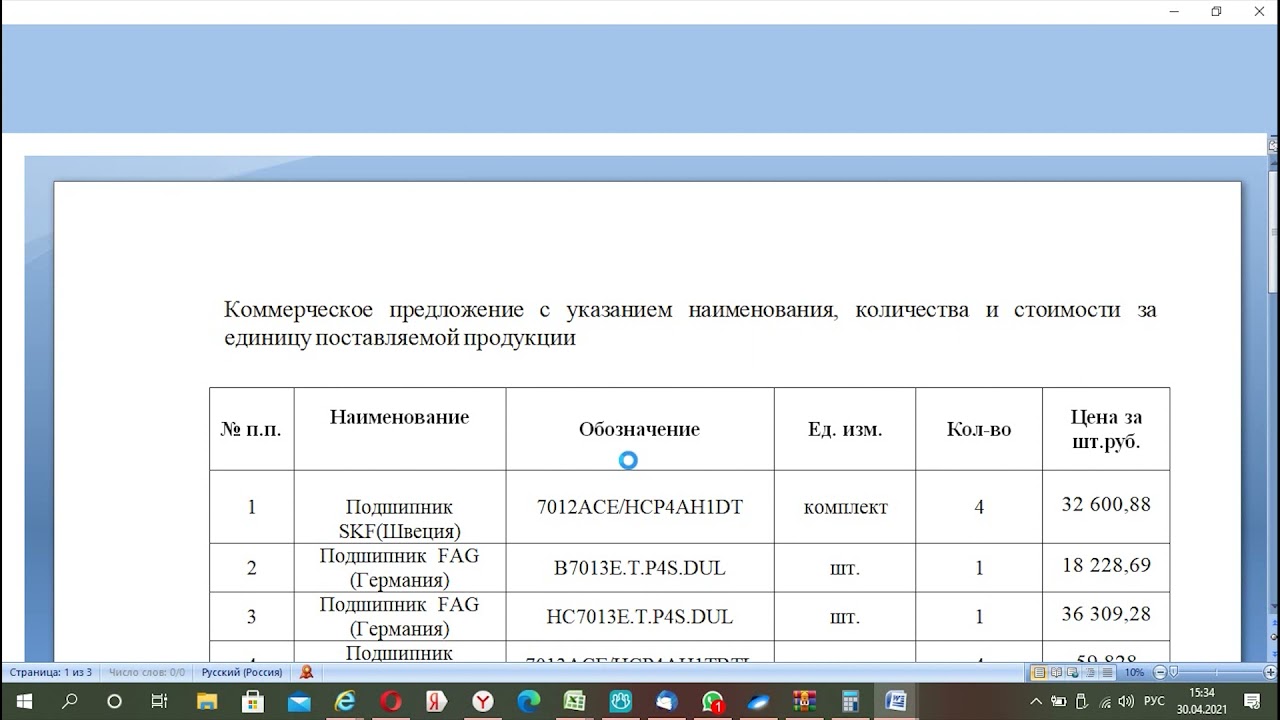Click table header 'Наименование'

pyautogui.click(x=399, y=417)
